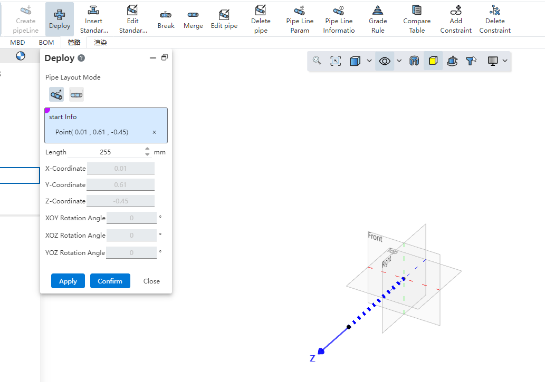Expand the monitor display dropdown arrow
Screen dimensions: 545x382
click(x=505, y=61)
